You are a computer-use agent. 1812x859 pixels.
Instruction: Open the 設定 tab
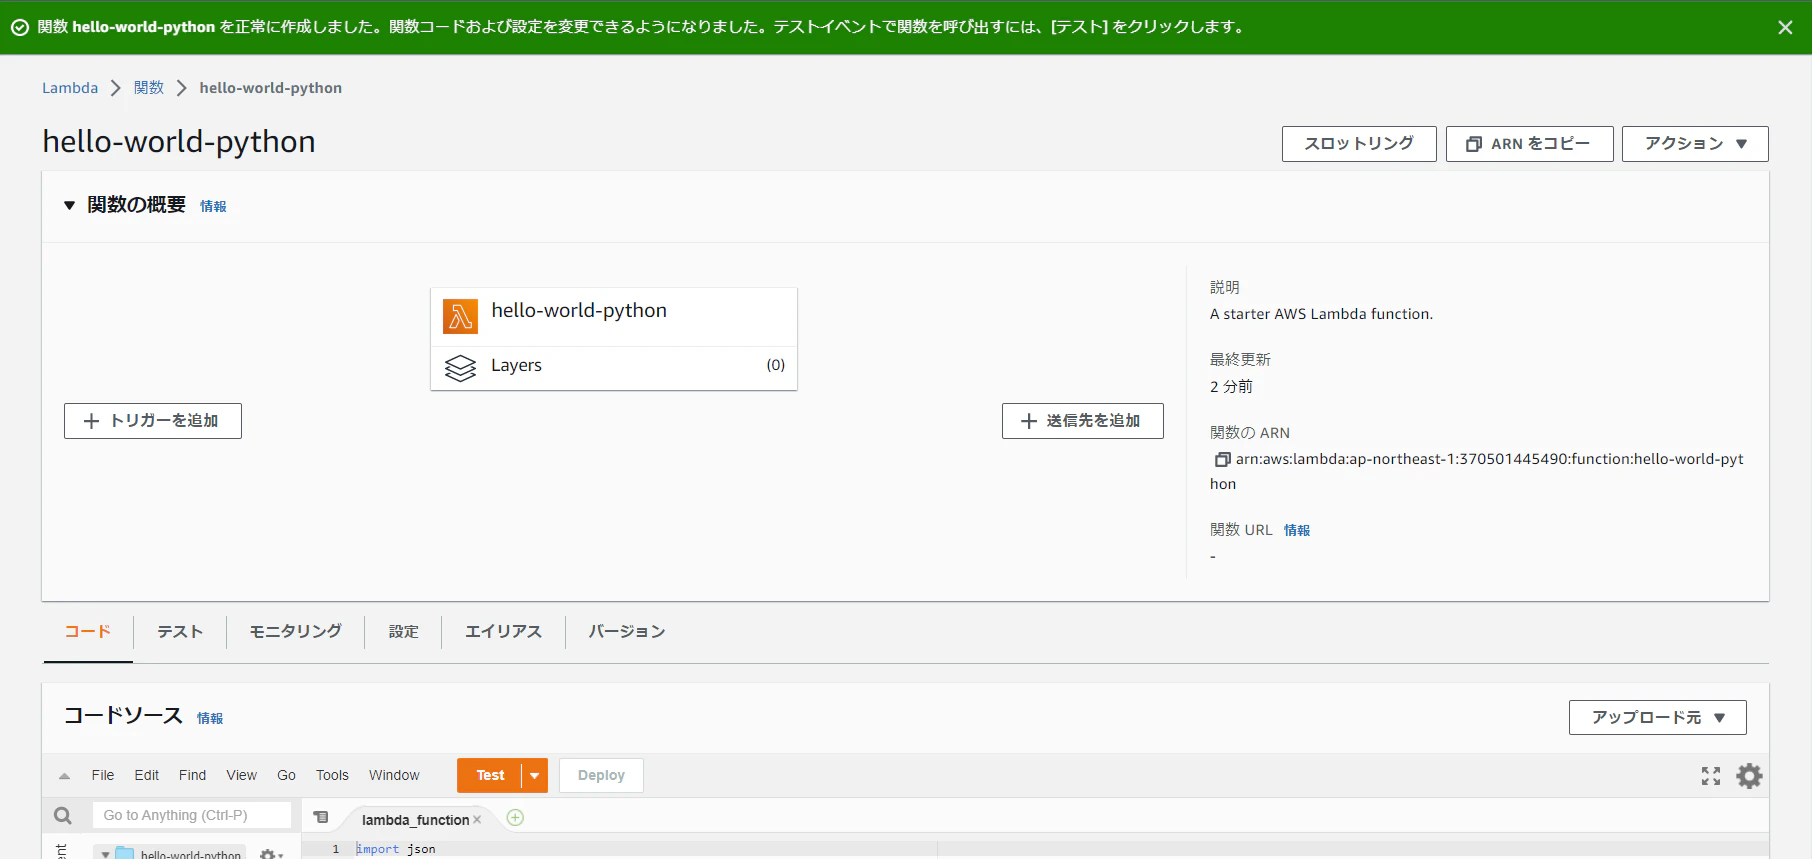404,632
